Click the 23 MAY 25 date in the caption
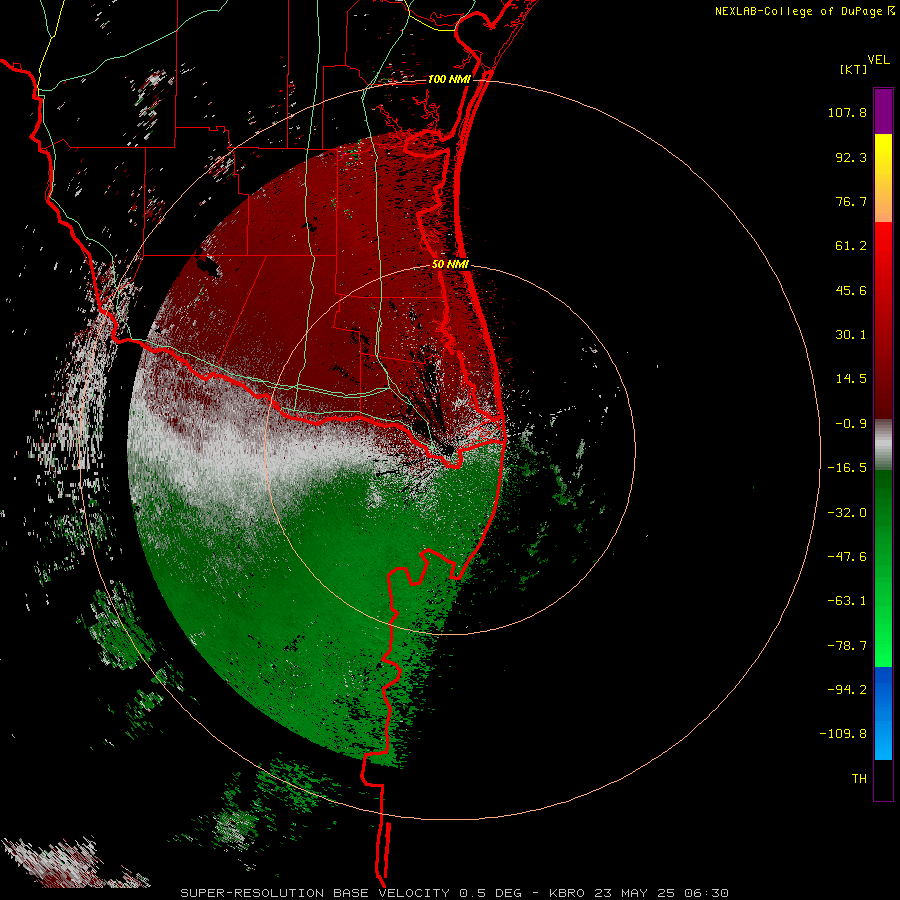 tap(637, 893)
